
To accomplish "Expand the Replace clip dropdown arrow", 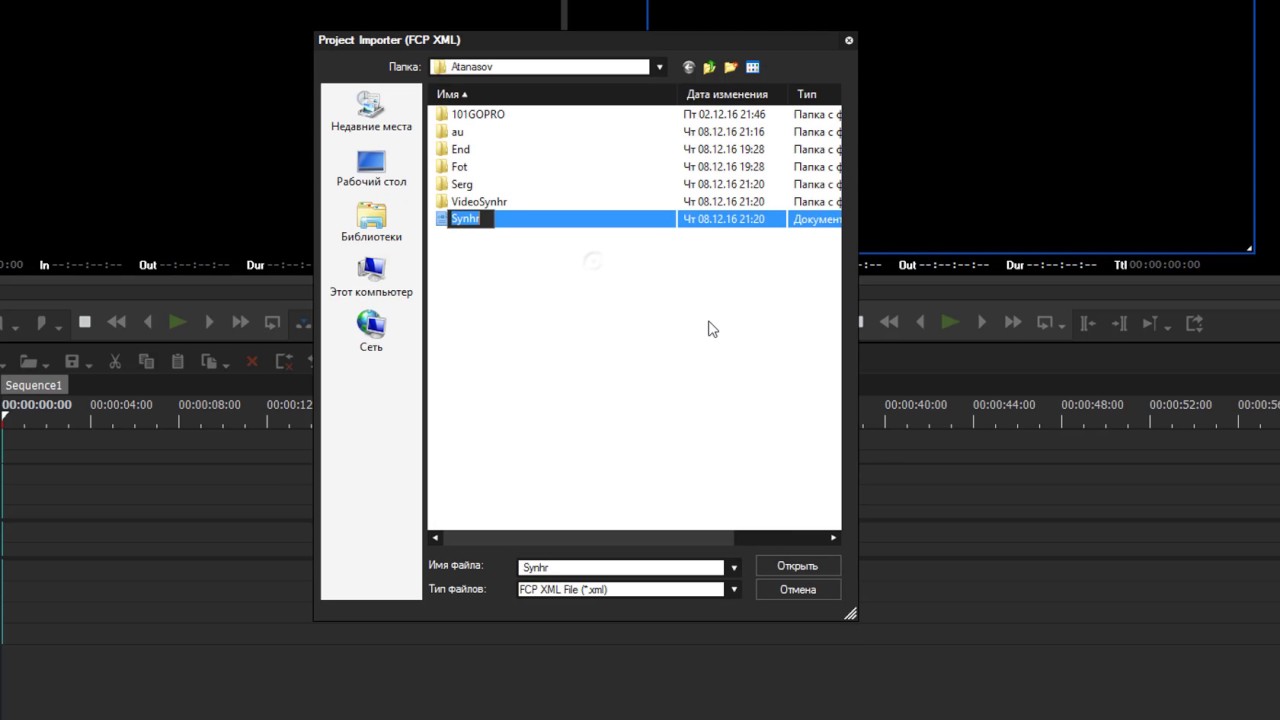I will point(226,364).
